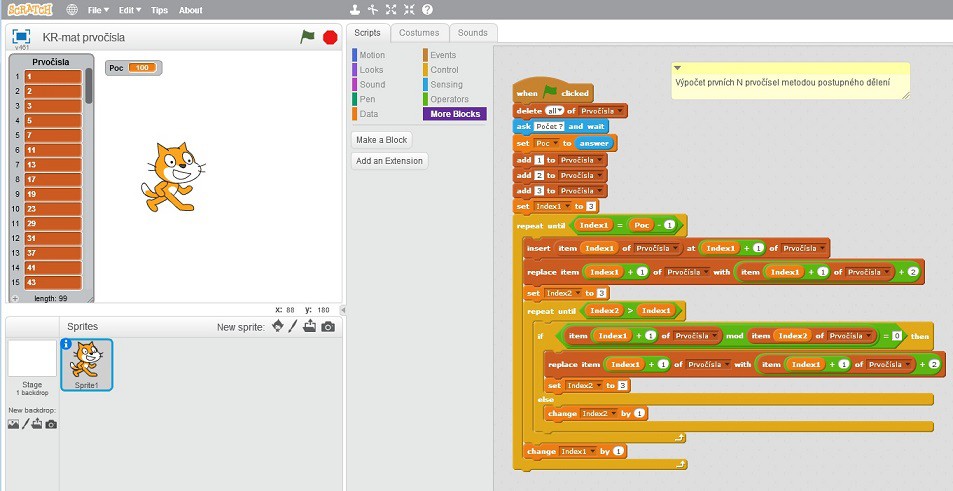Open the Sprite1 info button

(x=67, y=345)
